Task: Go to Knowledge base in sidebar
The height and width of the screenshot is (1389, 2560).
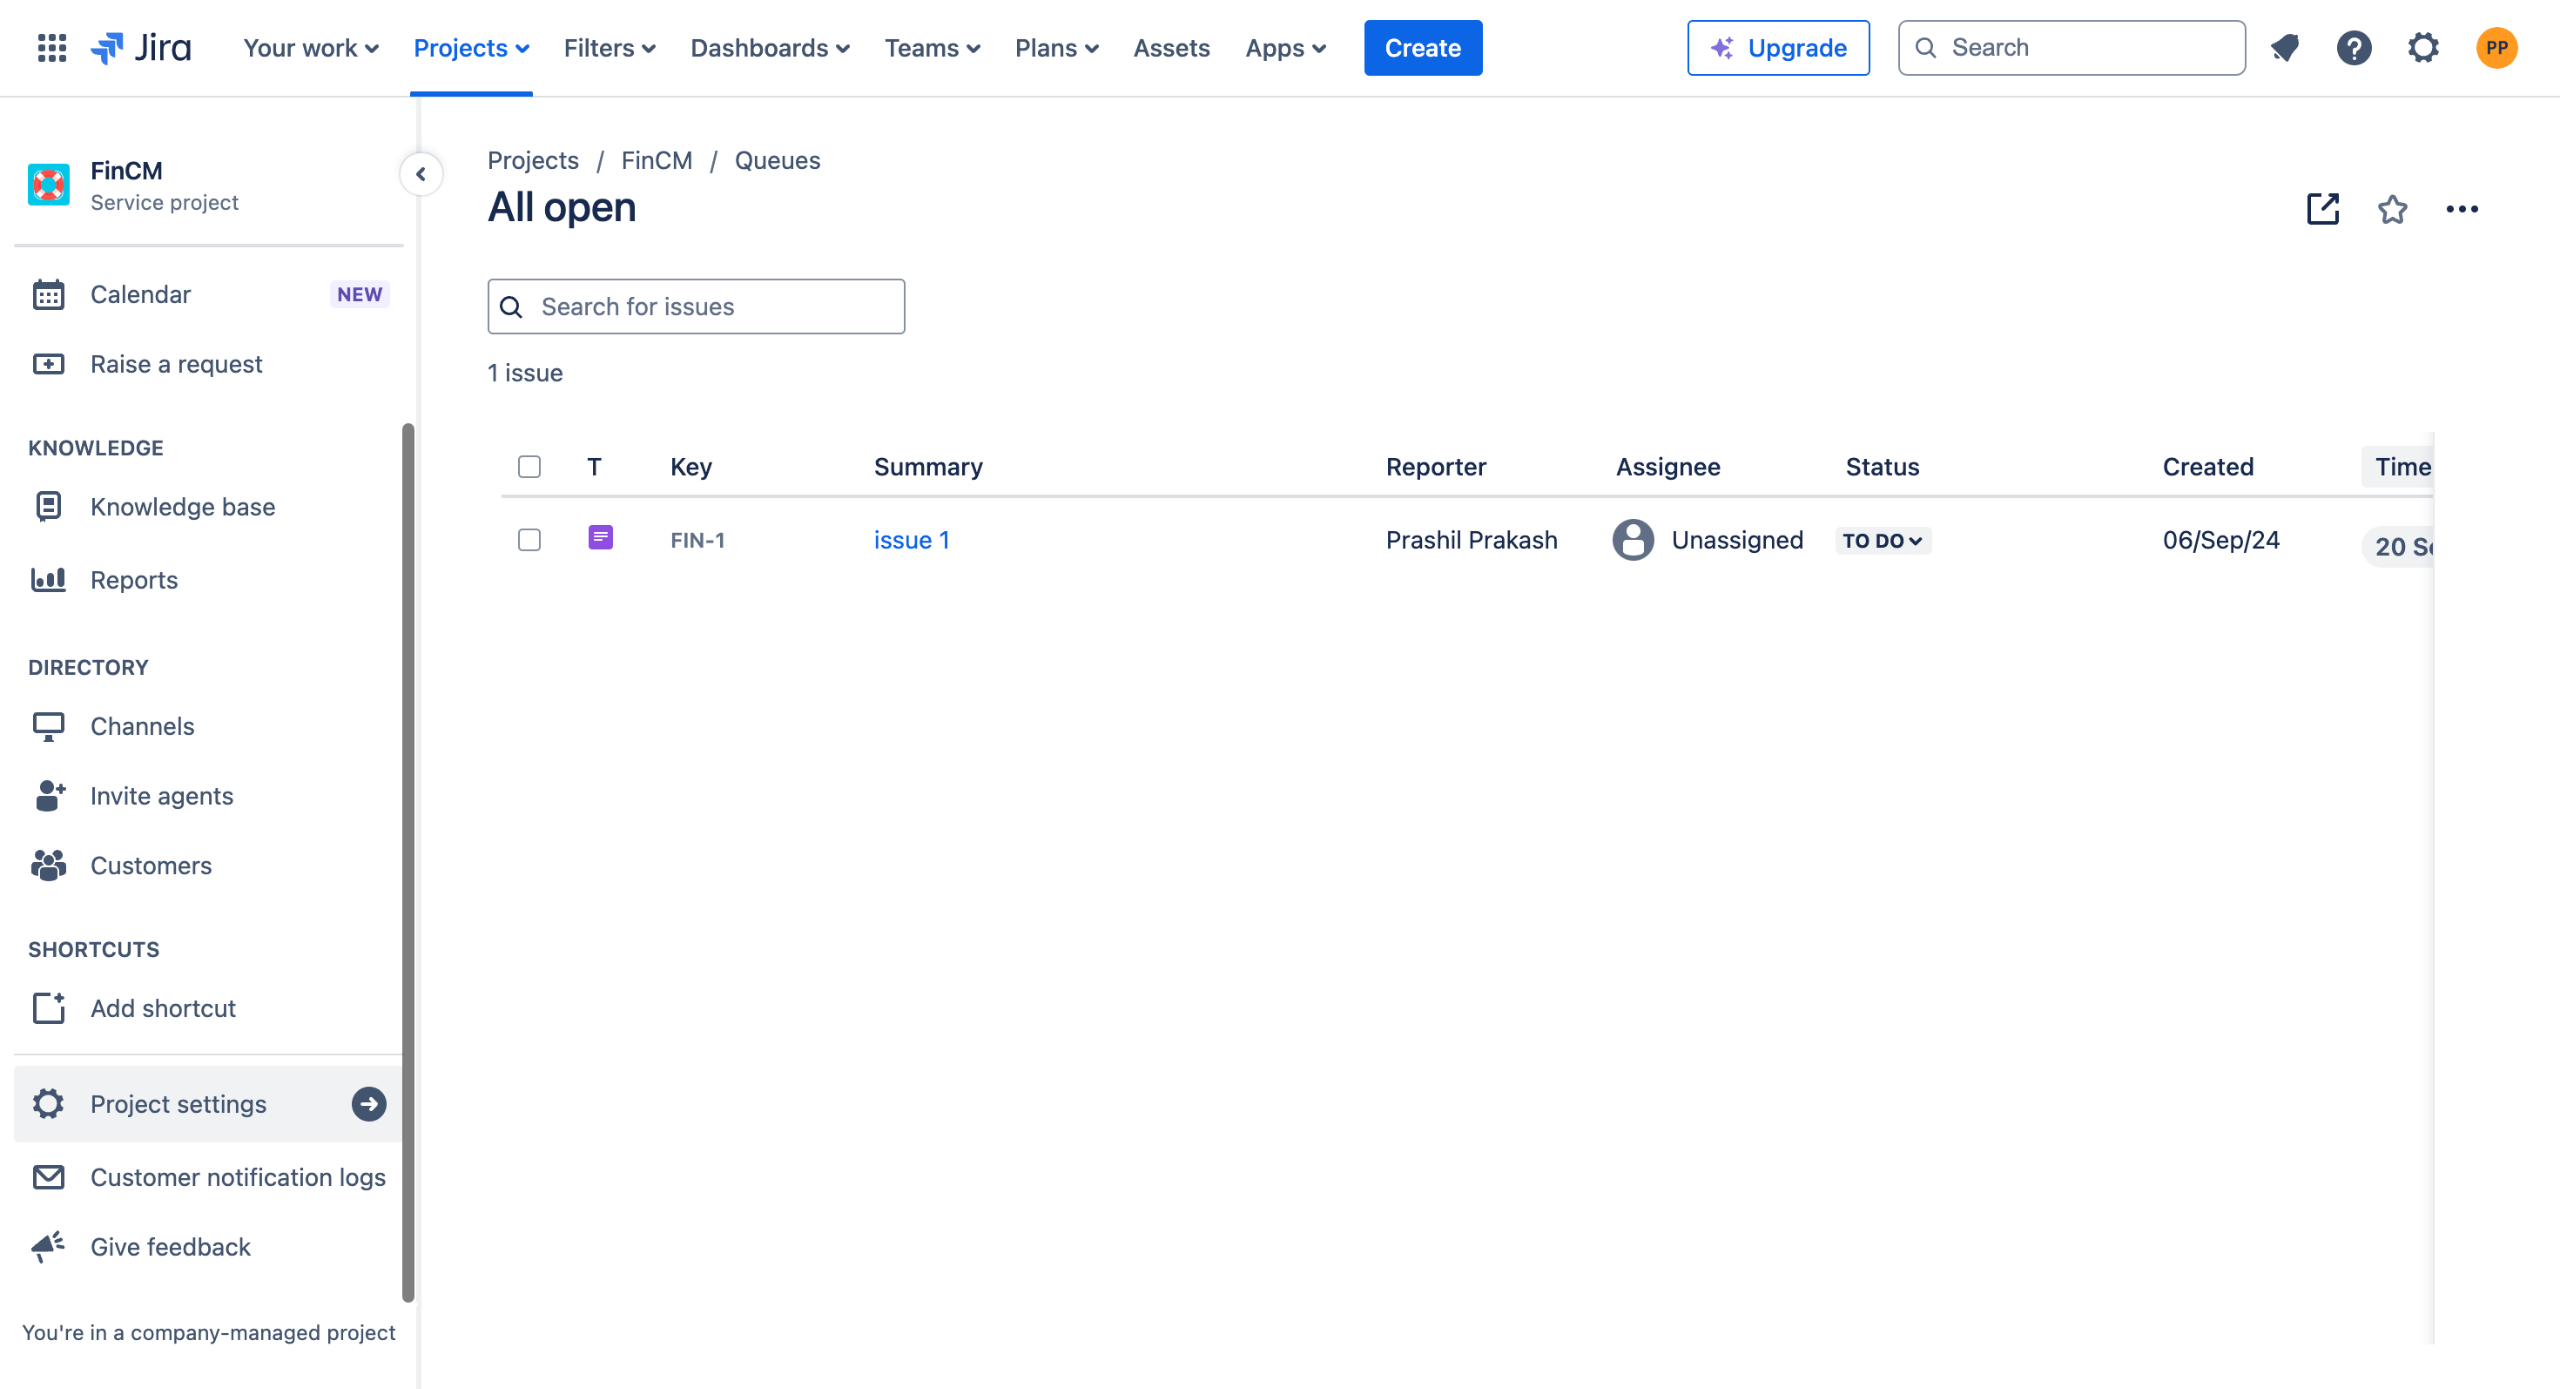Action: [x=182, y=507]
